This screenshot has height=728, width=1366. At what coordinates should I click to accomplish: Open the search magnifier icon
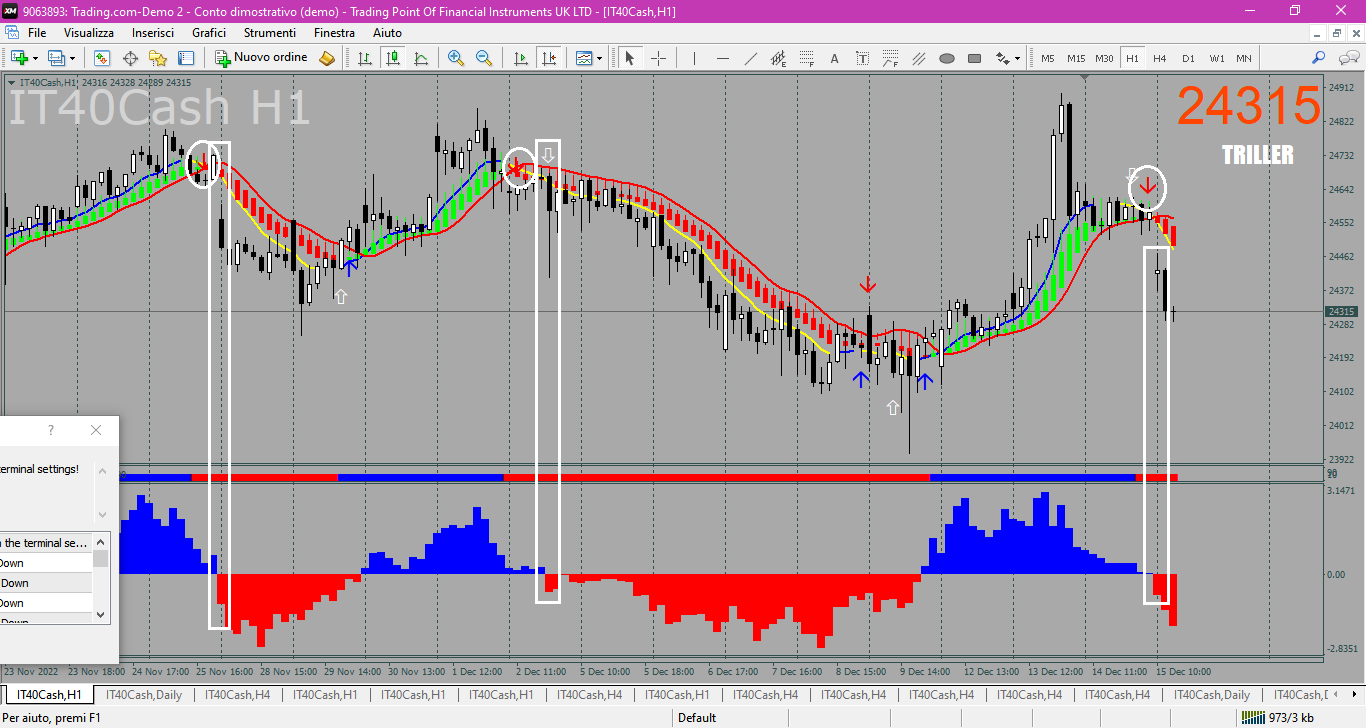point(1319,58)
